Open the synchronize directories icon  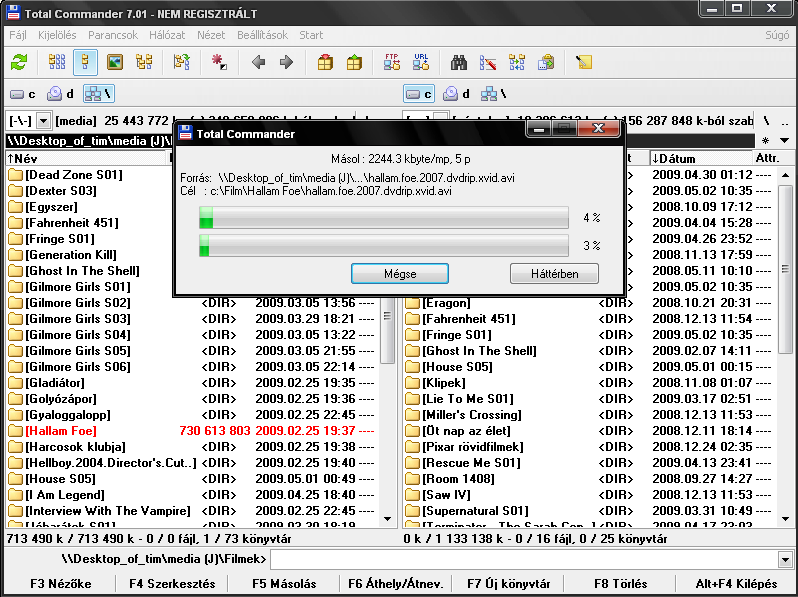[x=517, y=63]
